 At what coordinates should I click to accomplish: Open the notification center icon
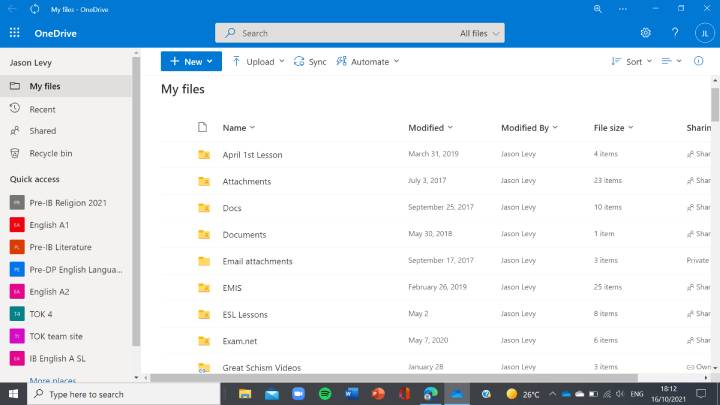701,394
